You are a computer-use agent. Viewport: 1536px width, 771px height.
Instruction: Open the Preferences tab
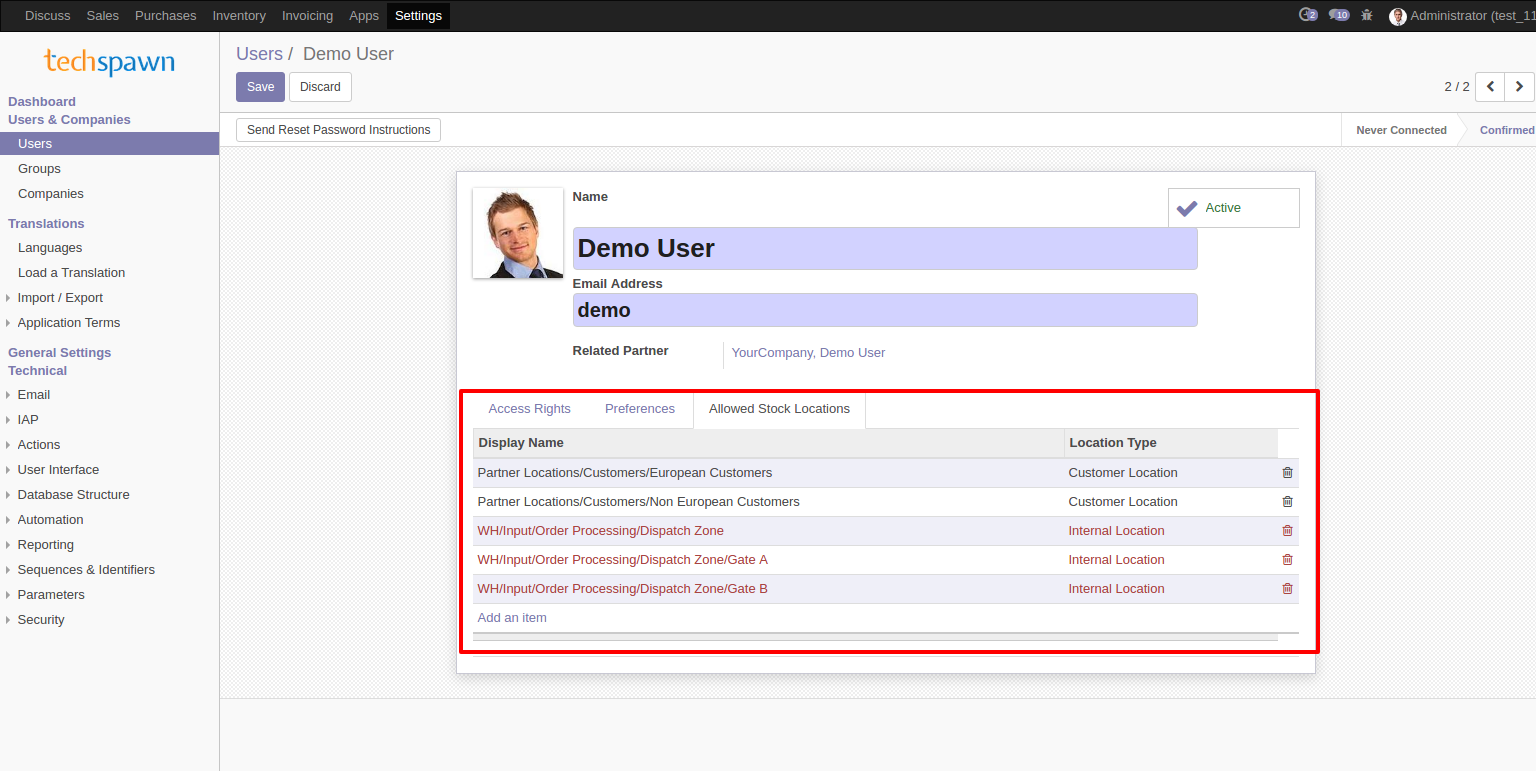639,409
